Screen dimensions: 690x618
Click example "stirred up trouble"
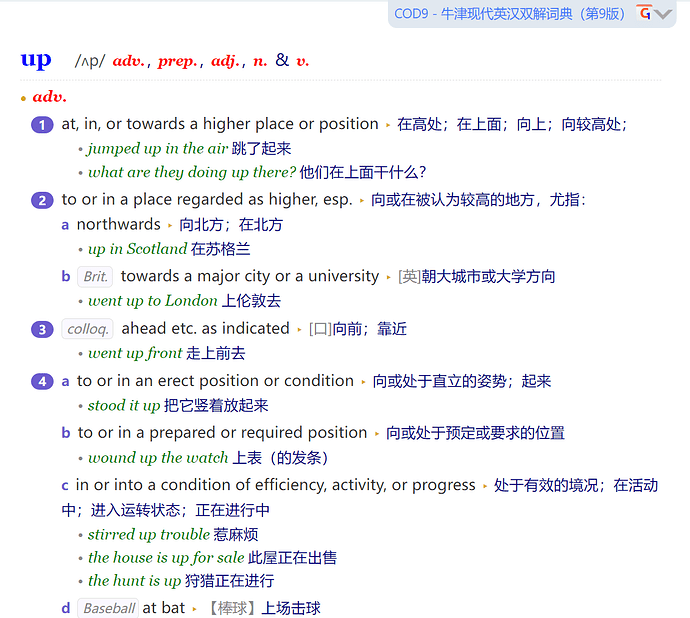(x=149, y=534)
